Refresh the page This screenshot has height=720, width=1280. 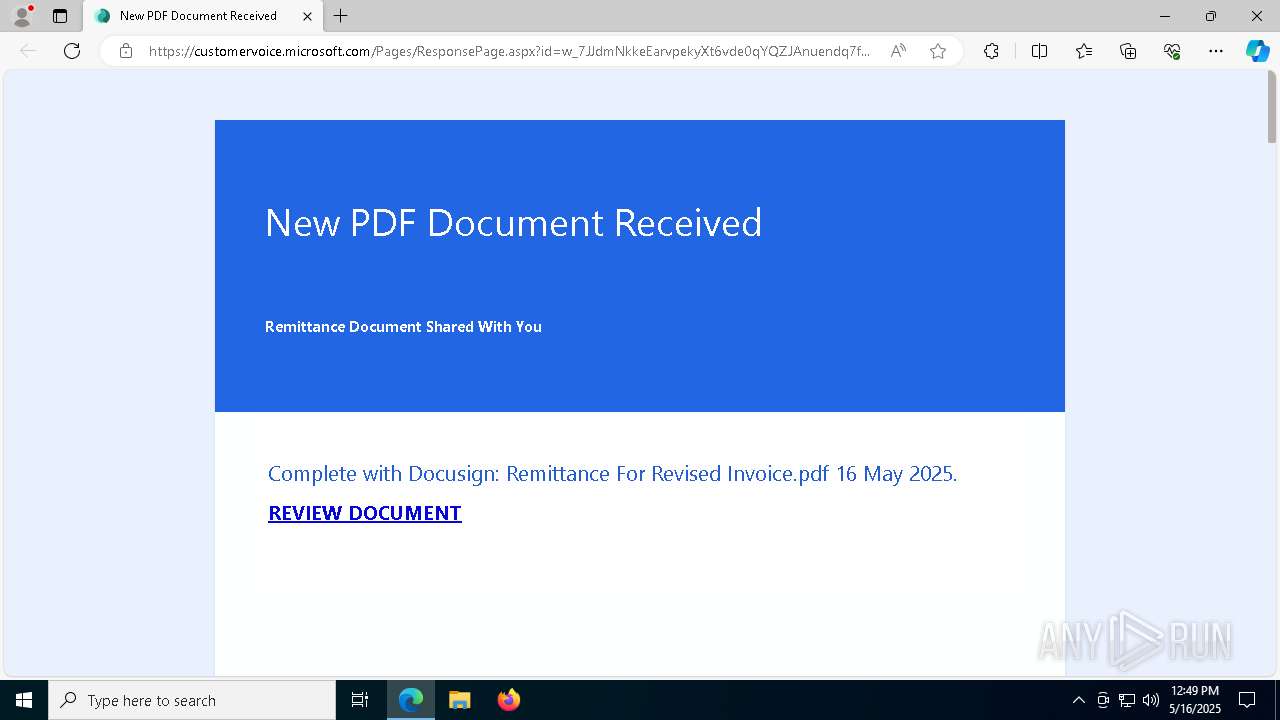72,51
